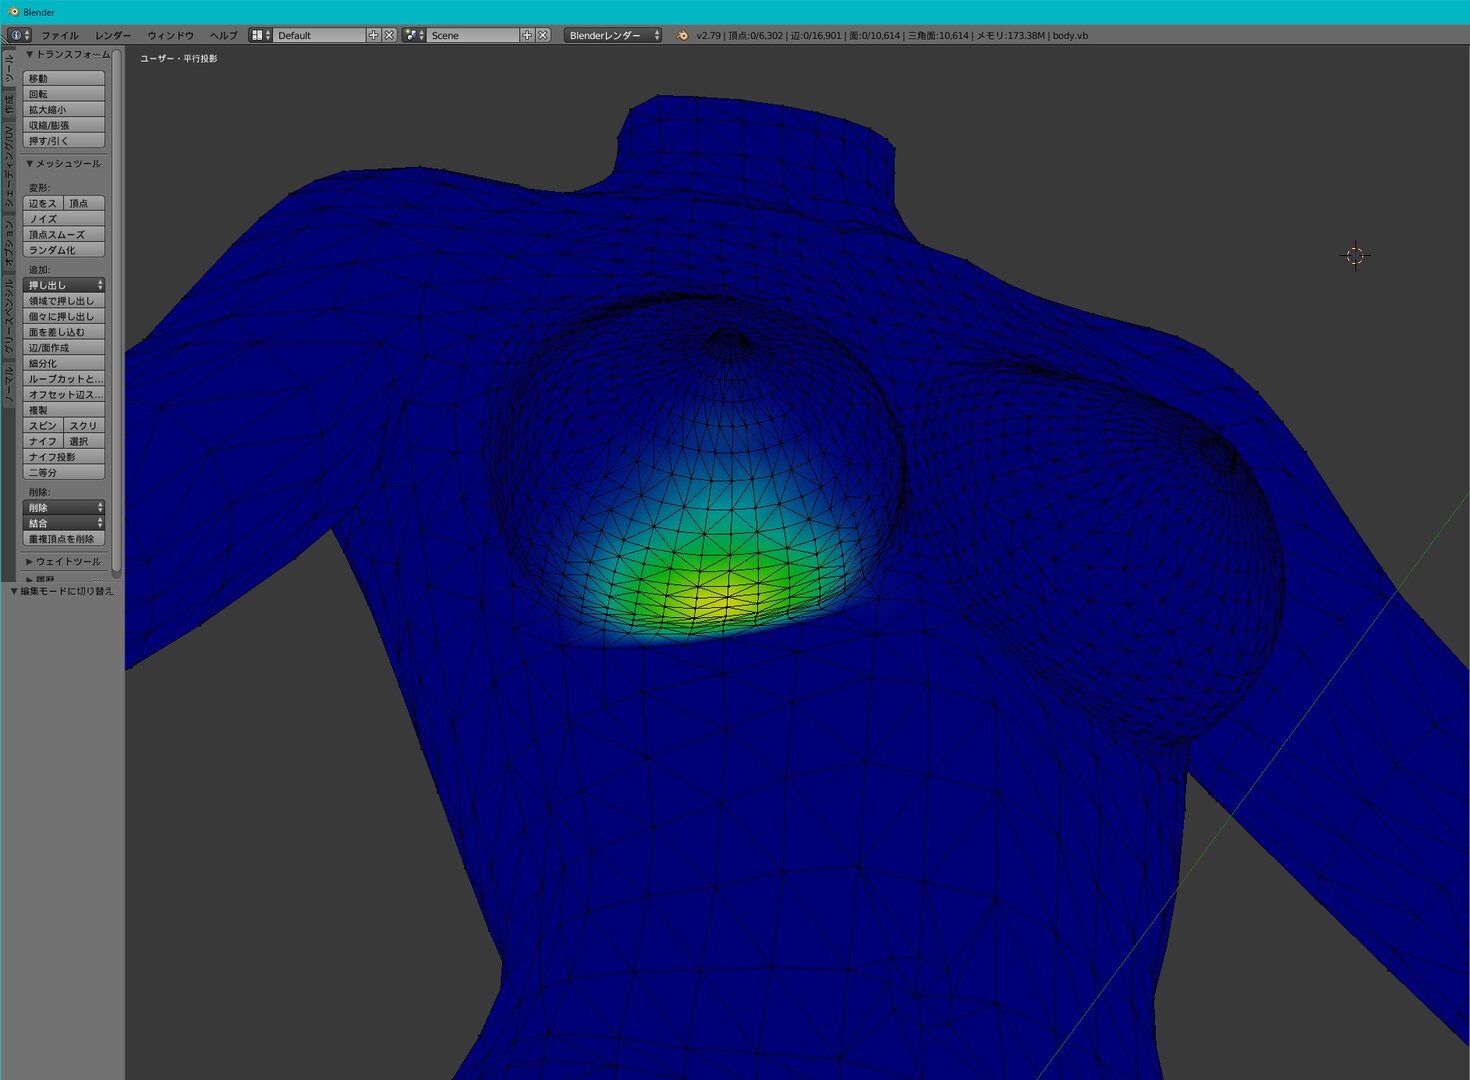This screenshot has height=1080, width=1470.
Task: Click the 領域で押し出し button
Action: [x=64, y=301]
